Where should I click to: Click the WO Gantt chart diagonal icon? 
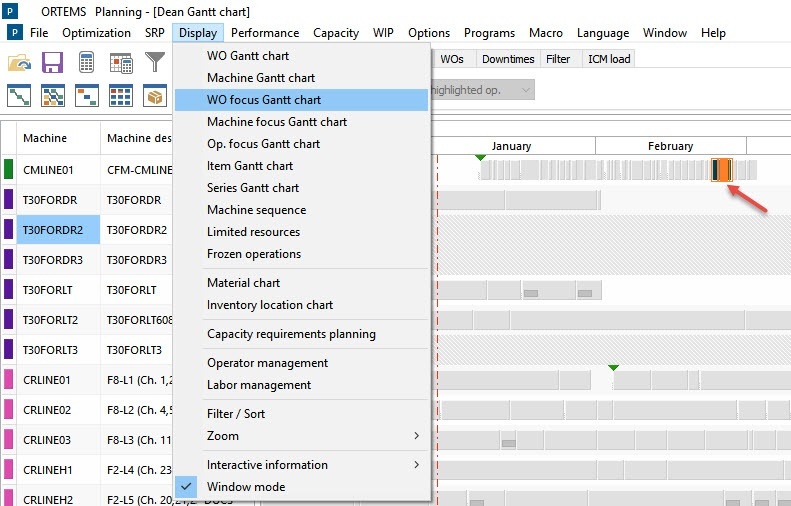pyautogui.click(x=19, y=95)
